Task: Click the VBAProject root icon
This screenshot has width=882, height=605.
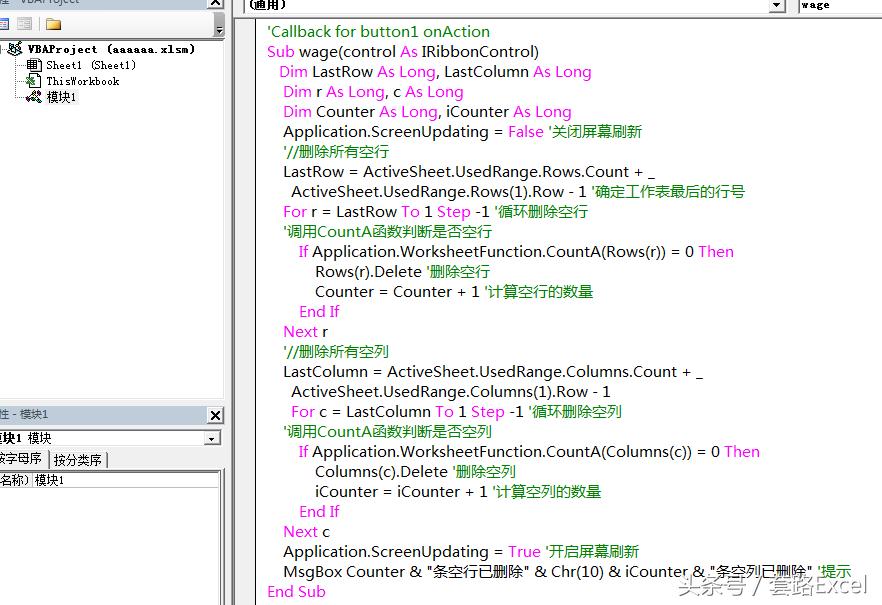Action: (14, 49)
